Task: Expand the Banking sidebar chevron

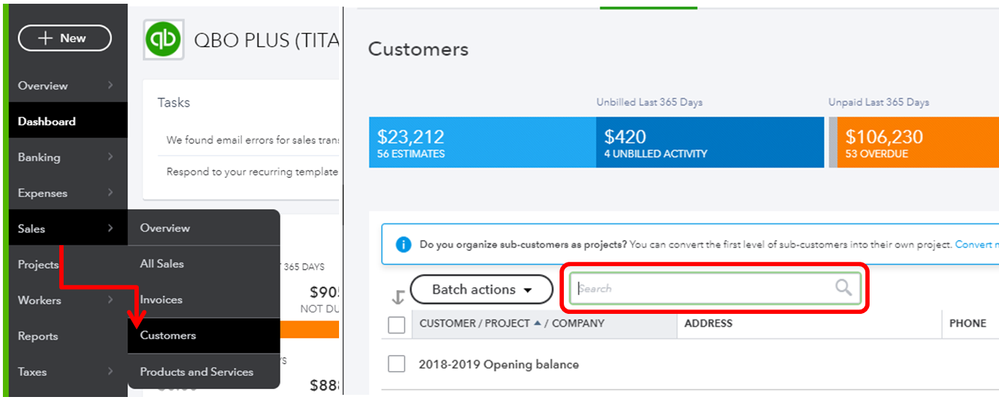Action: (x=111, y=157)
